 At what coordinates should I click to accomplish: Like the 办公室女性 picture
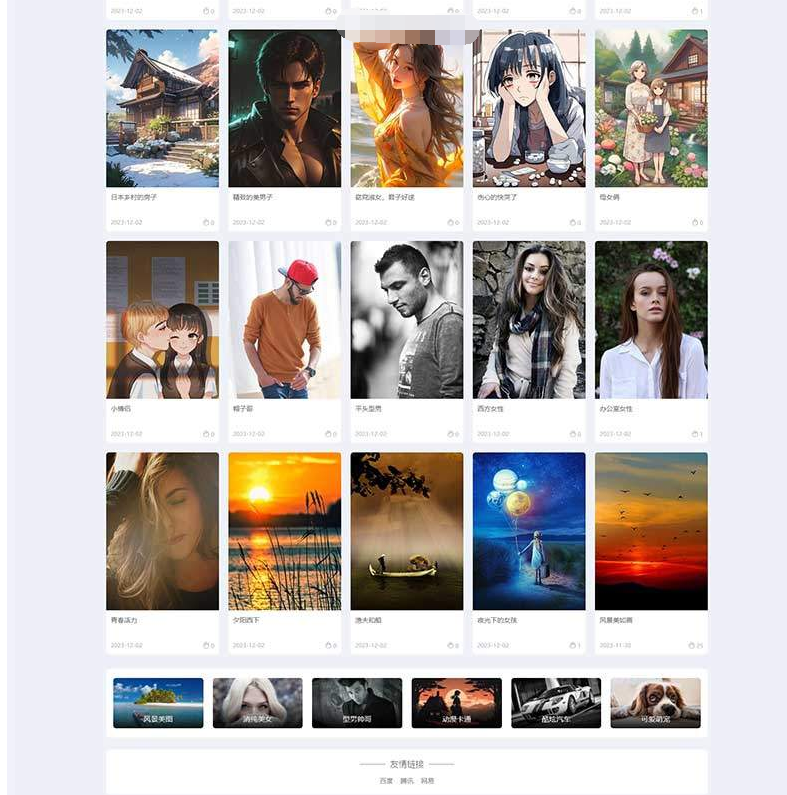[695, 434]
